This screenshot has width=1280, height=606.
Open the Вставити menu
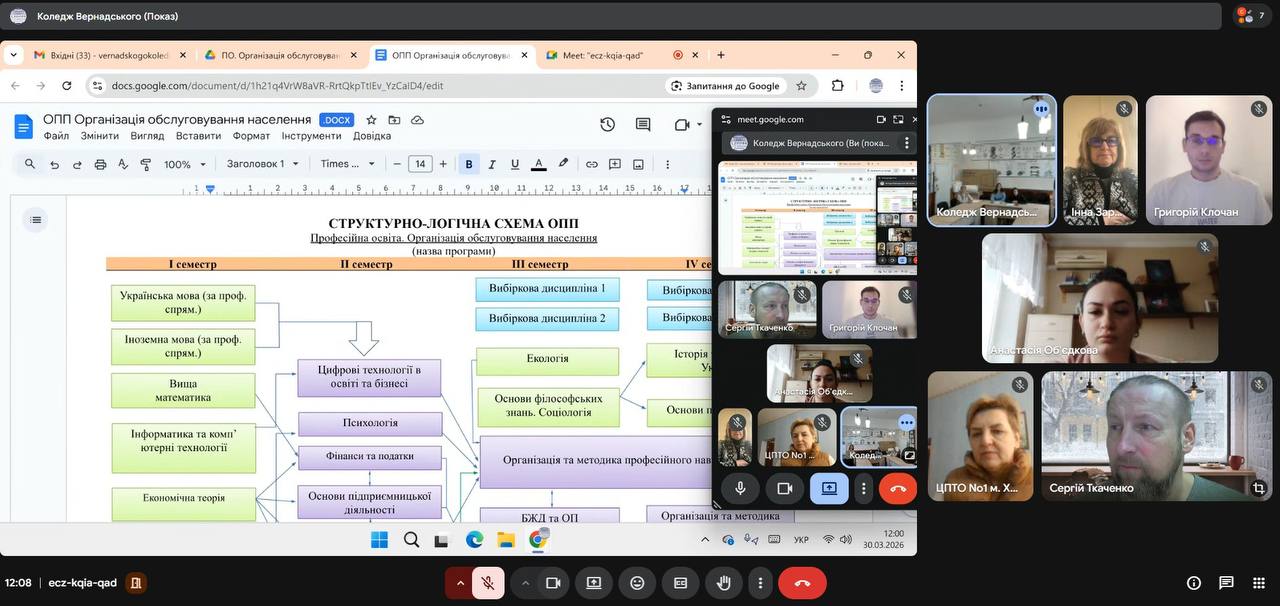tap(198, 136)
